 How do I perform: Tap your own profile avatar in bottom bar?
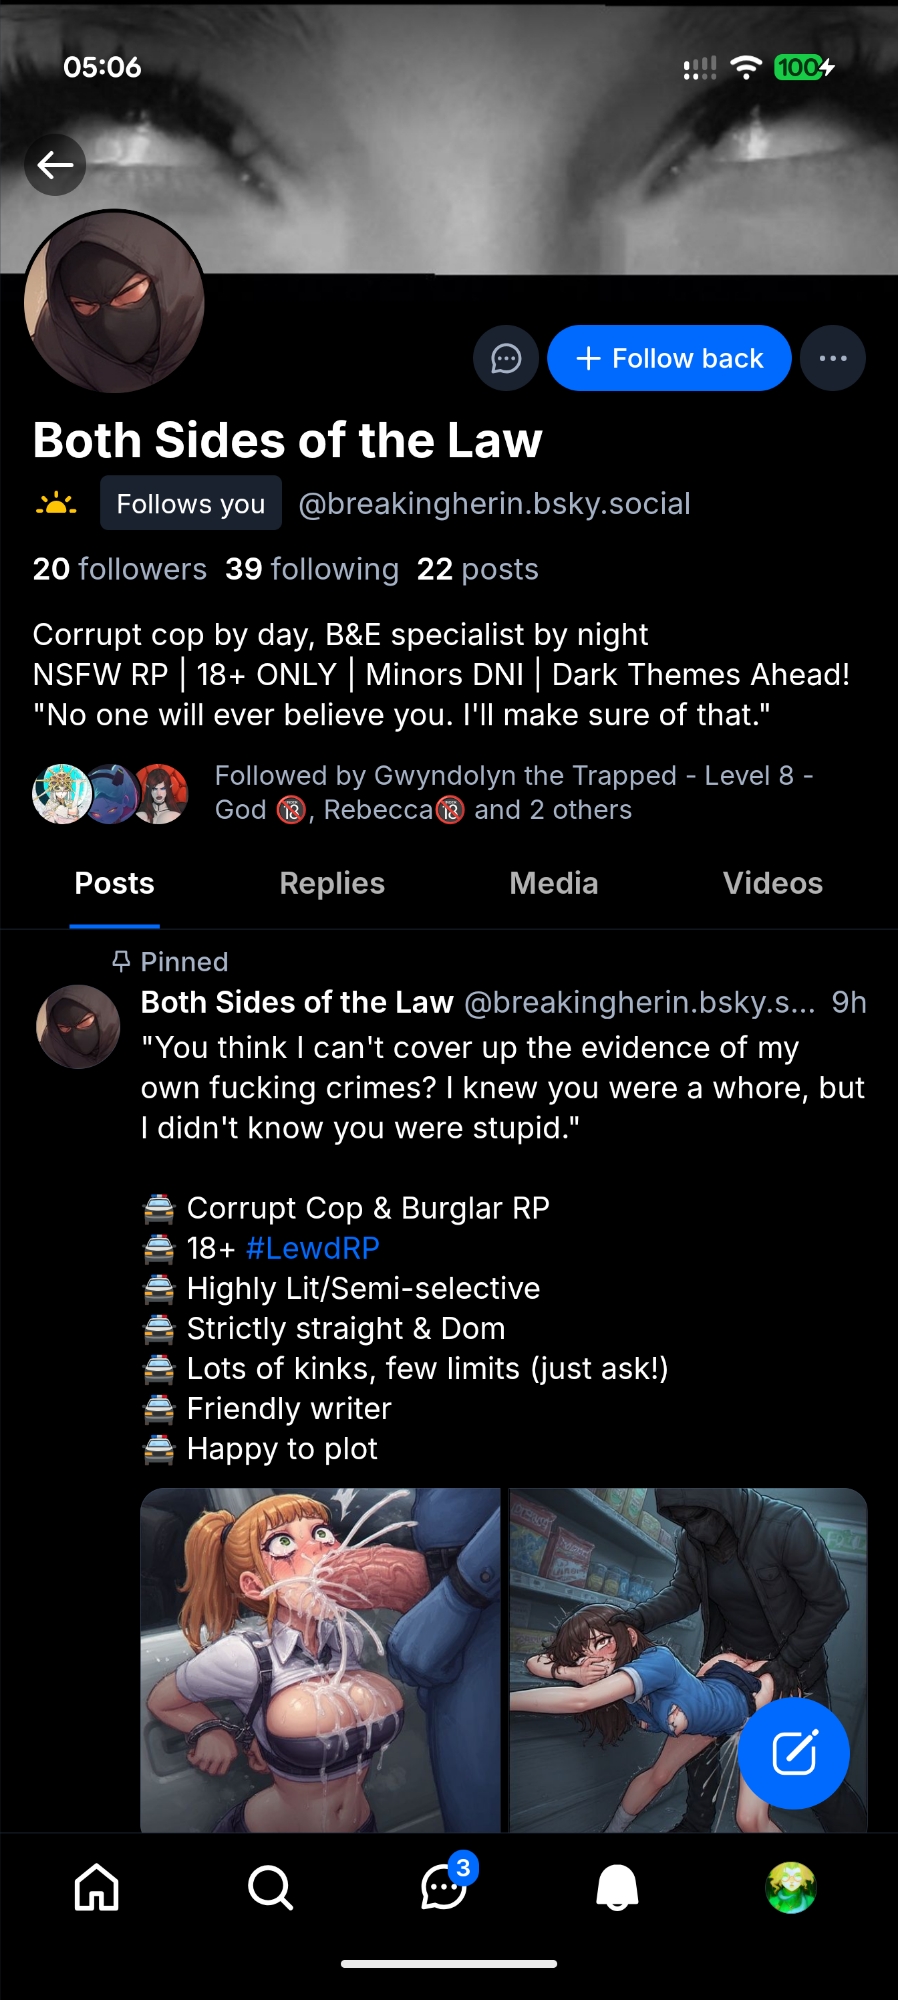[791, 1888]
